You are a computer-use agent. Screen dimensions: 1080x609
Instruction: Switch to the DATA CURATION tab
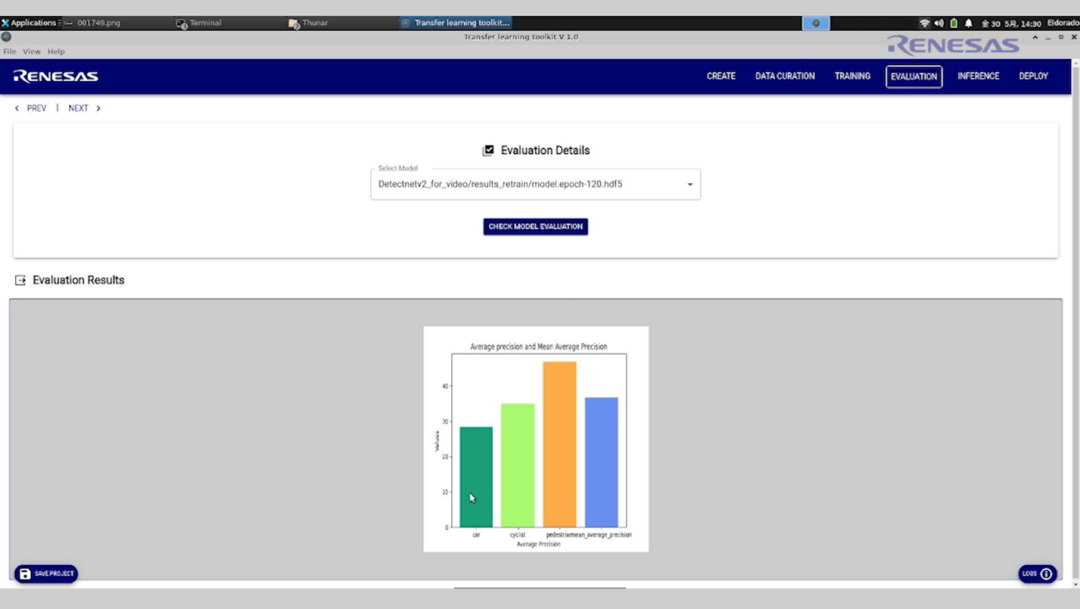[785, 76]
